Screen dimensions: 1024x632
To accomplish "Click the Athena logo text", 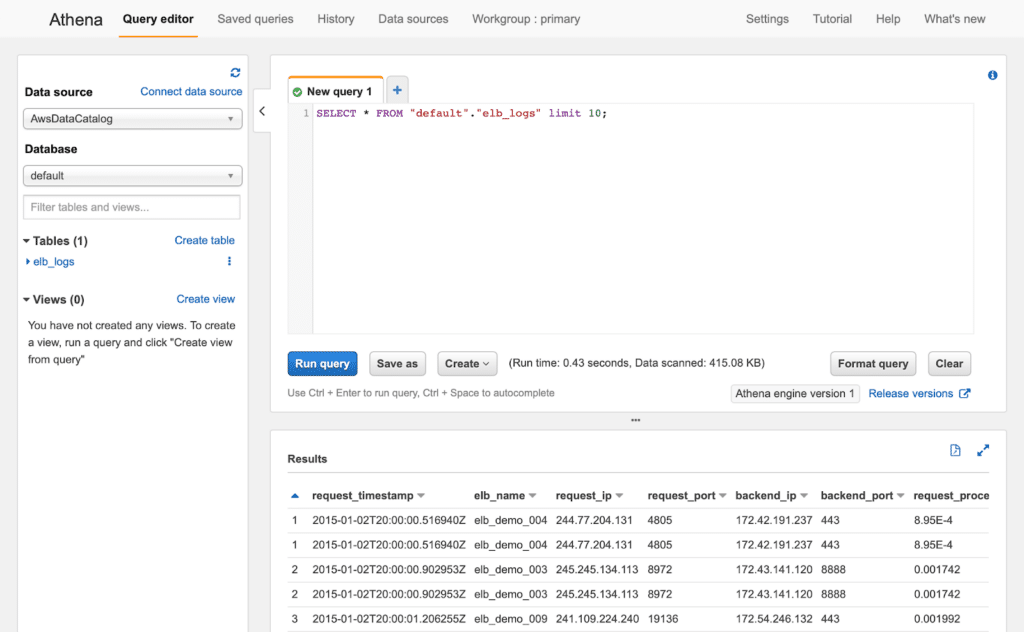I will 76,20.
